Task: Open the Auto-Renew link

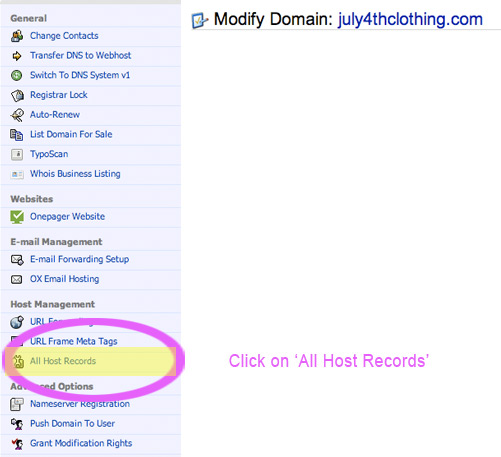Action: (55, 114)
